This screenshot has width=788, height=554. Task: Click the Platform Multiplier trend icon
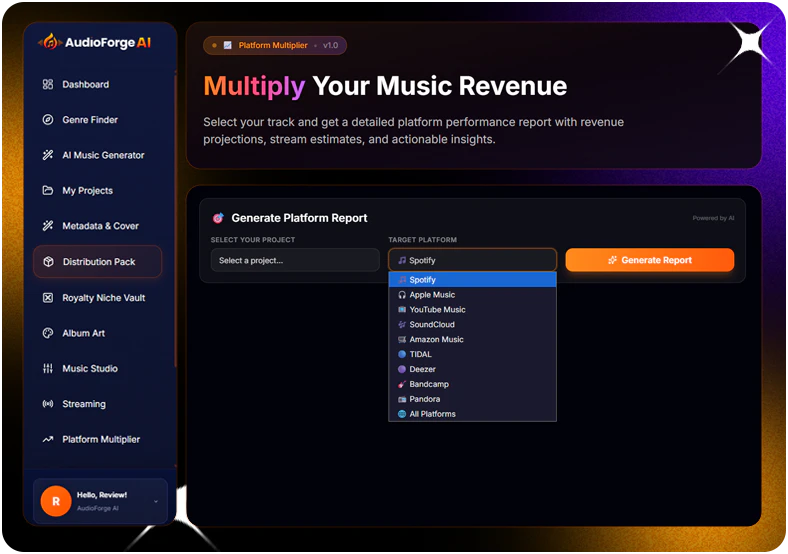tap(48, 439)
